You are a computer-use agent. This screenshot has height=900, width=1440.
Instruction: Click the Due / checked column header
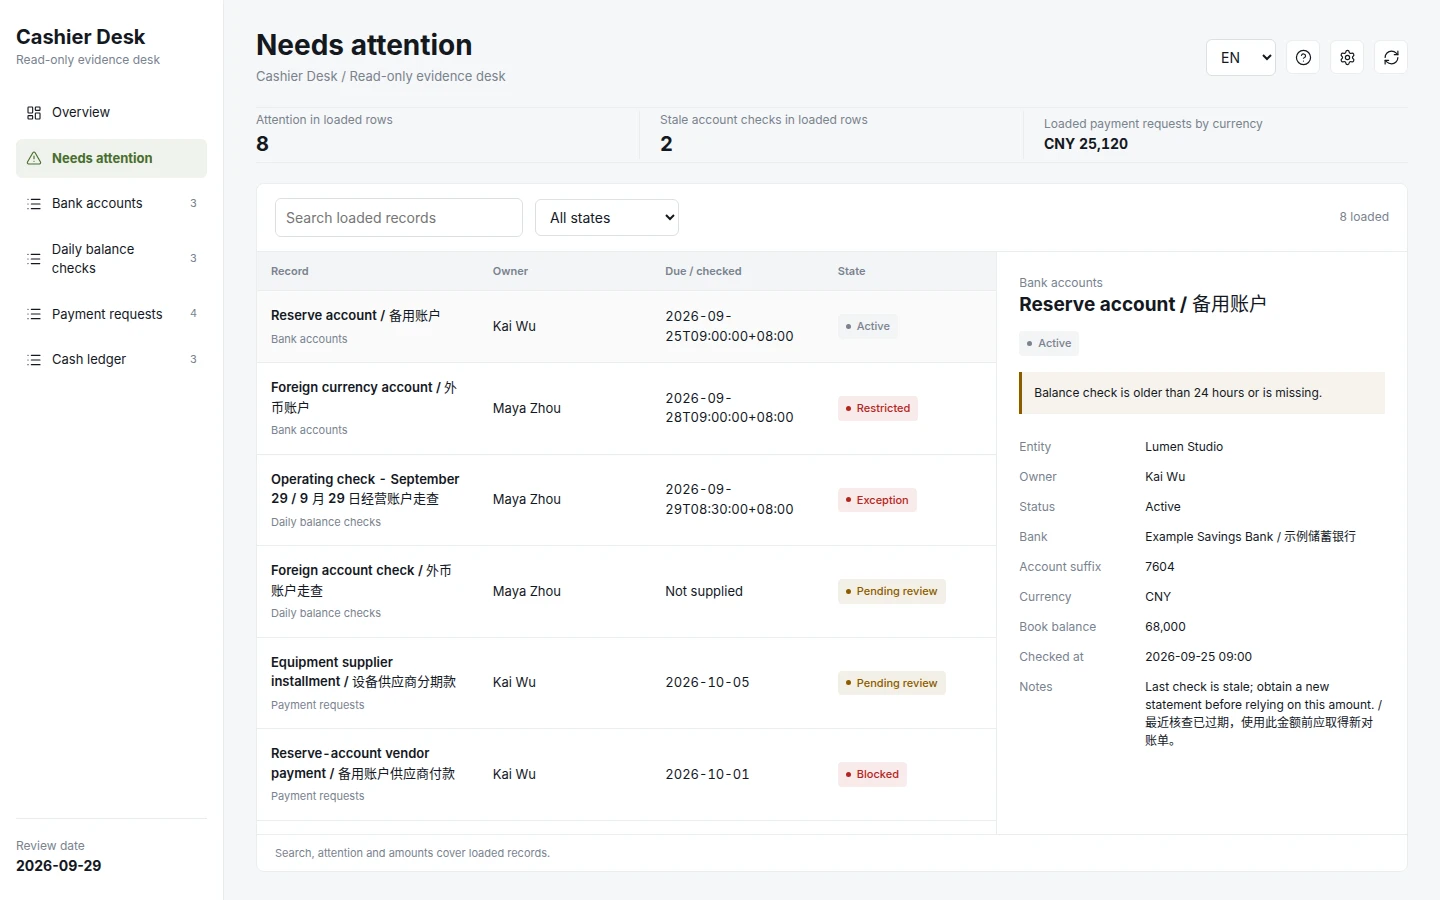coord(703,271)
